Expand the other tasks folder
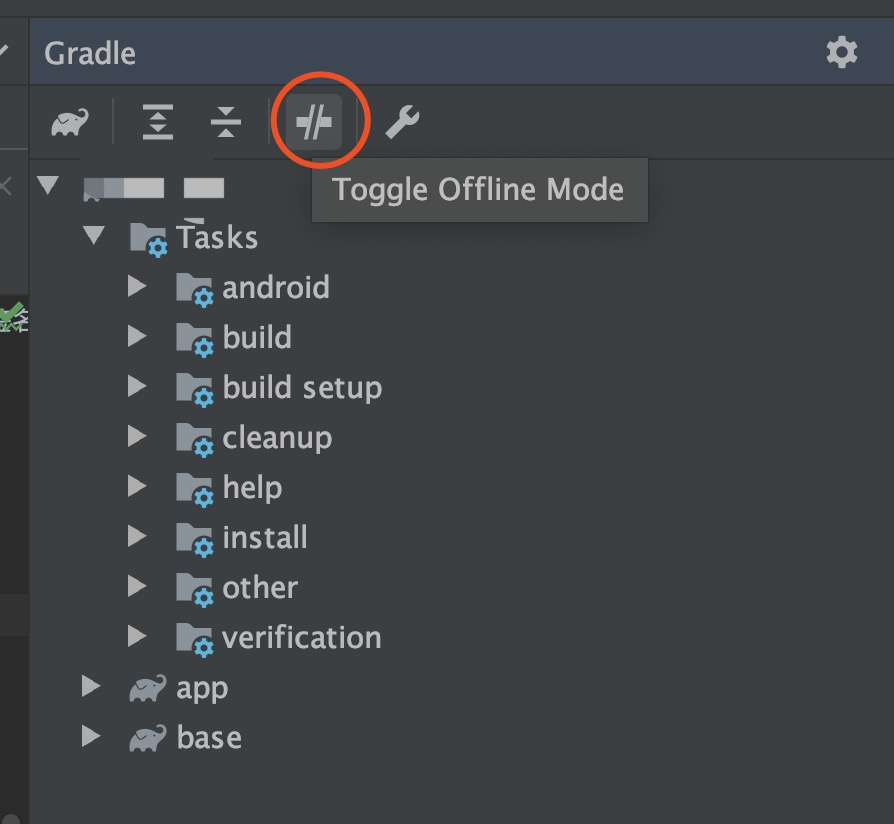The height and width of the screenshot is (824, 894). point(137,586)
